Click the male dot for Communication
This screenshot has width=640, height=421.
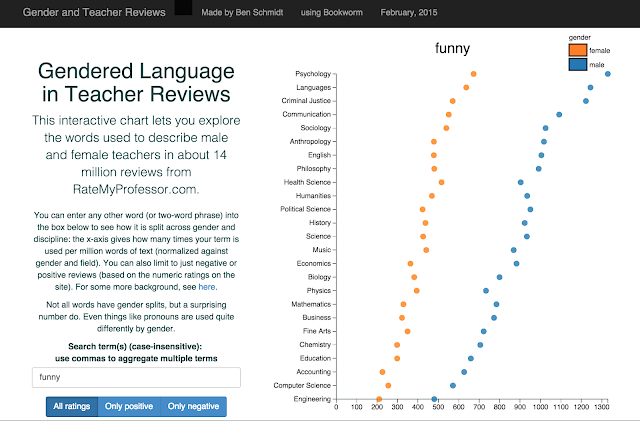pos(559,114)
